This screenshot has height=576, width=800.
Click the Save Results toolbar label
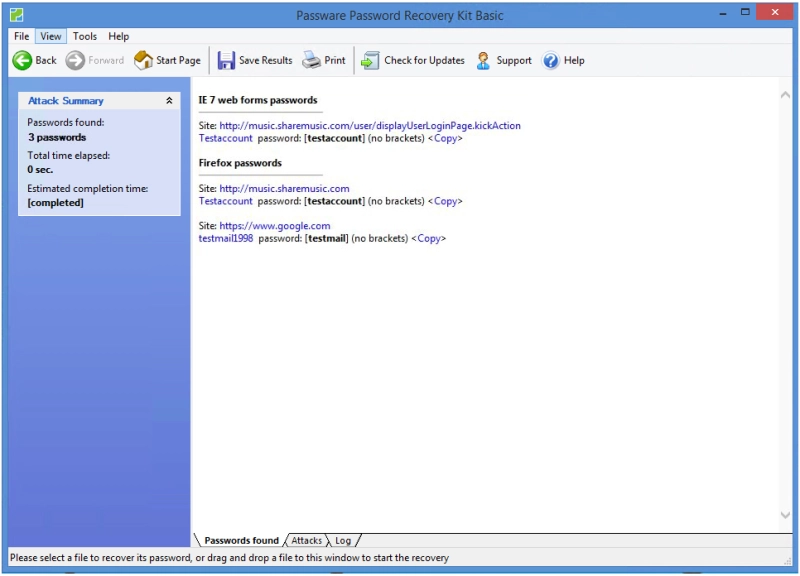[x=265, y=60]
